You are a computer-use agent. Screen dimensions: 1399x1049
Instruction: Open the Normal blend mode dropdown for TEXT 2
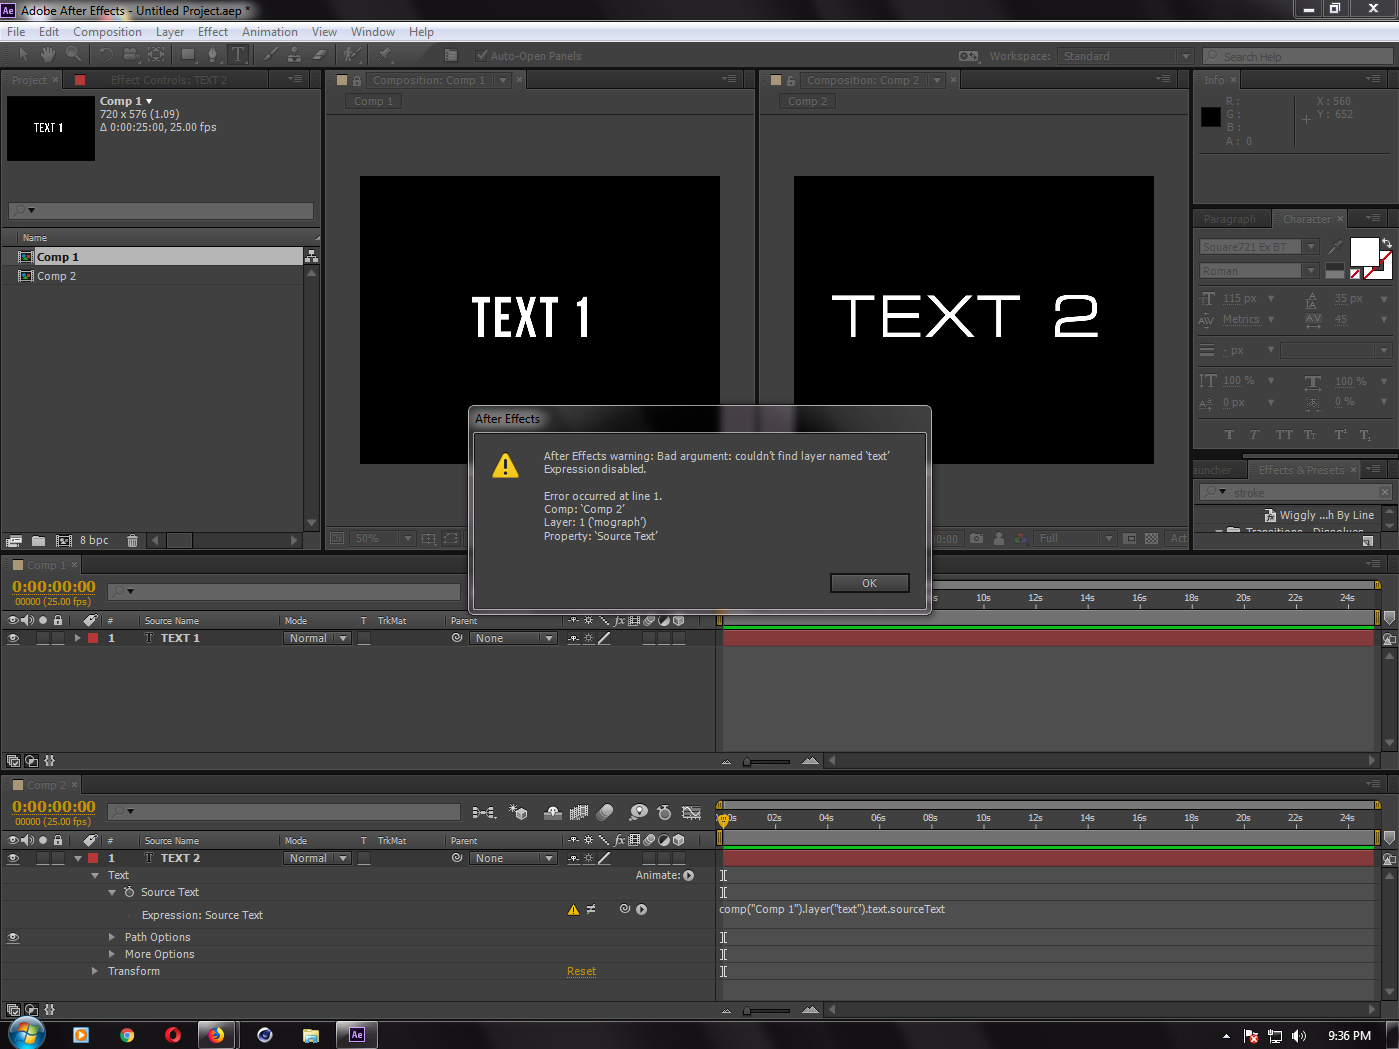click(317, 857)
